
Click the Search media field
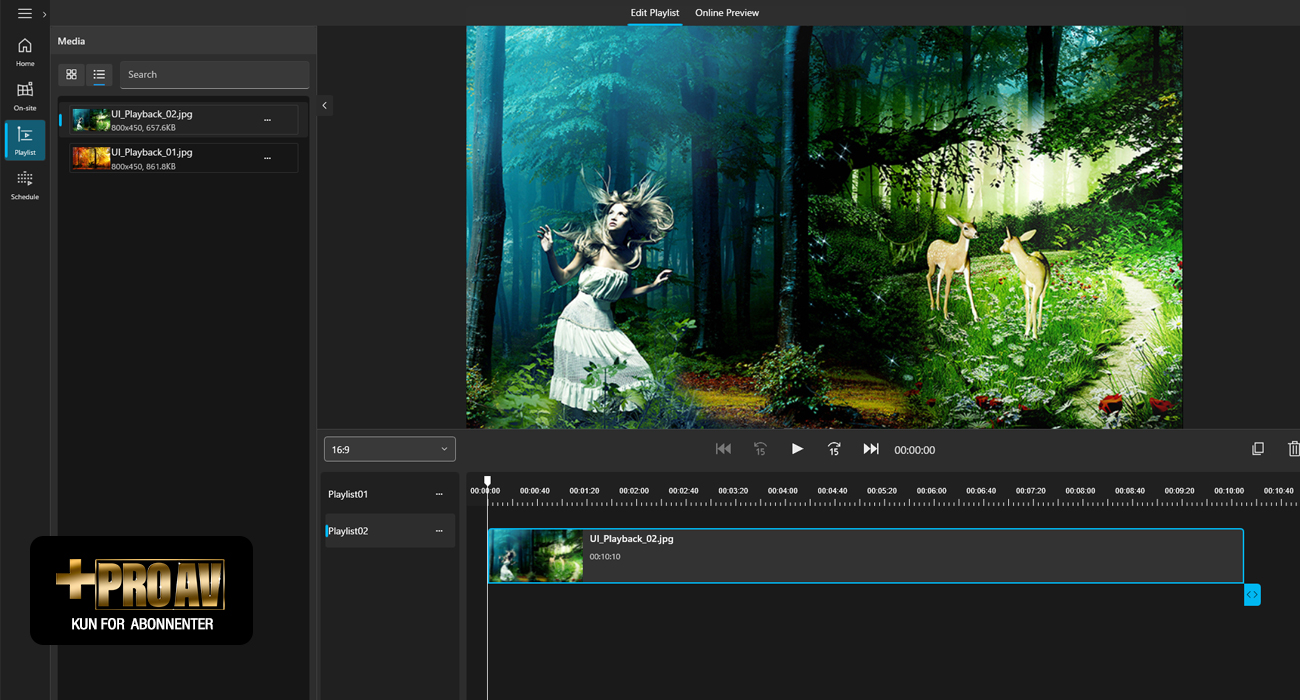tap(214, 75)
